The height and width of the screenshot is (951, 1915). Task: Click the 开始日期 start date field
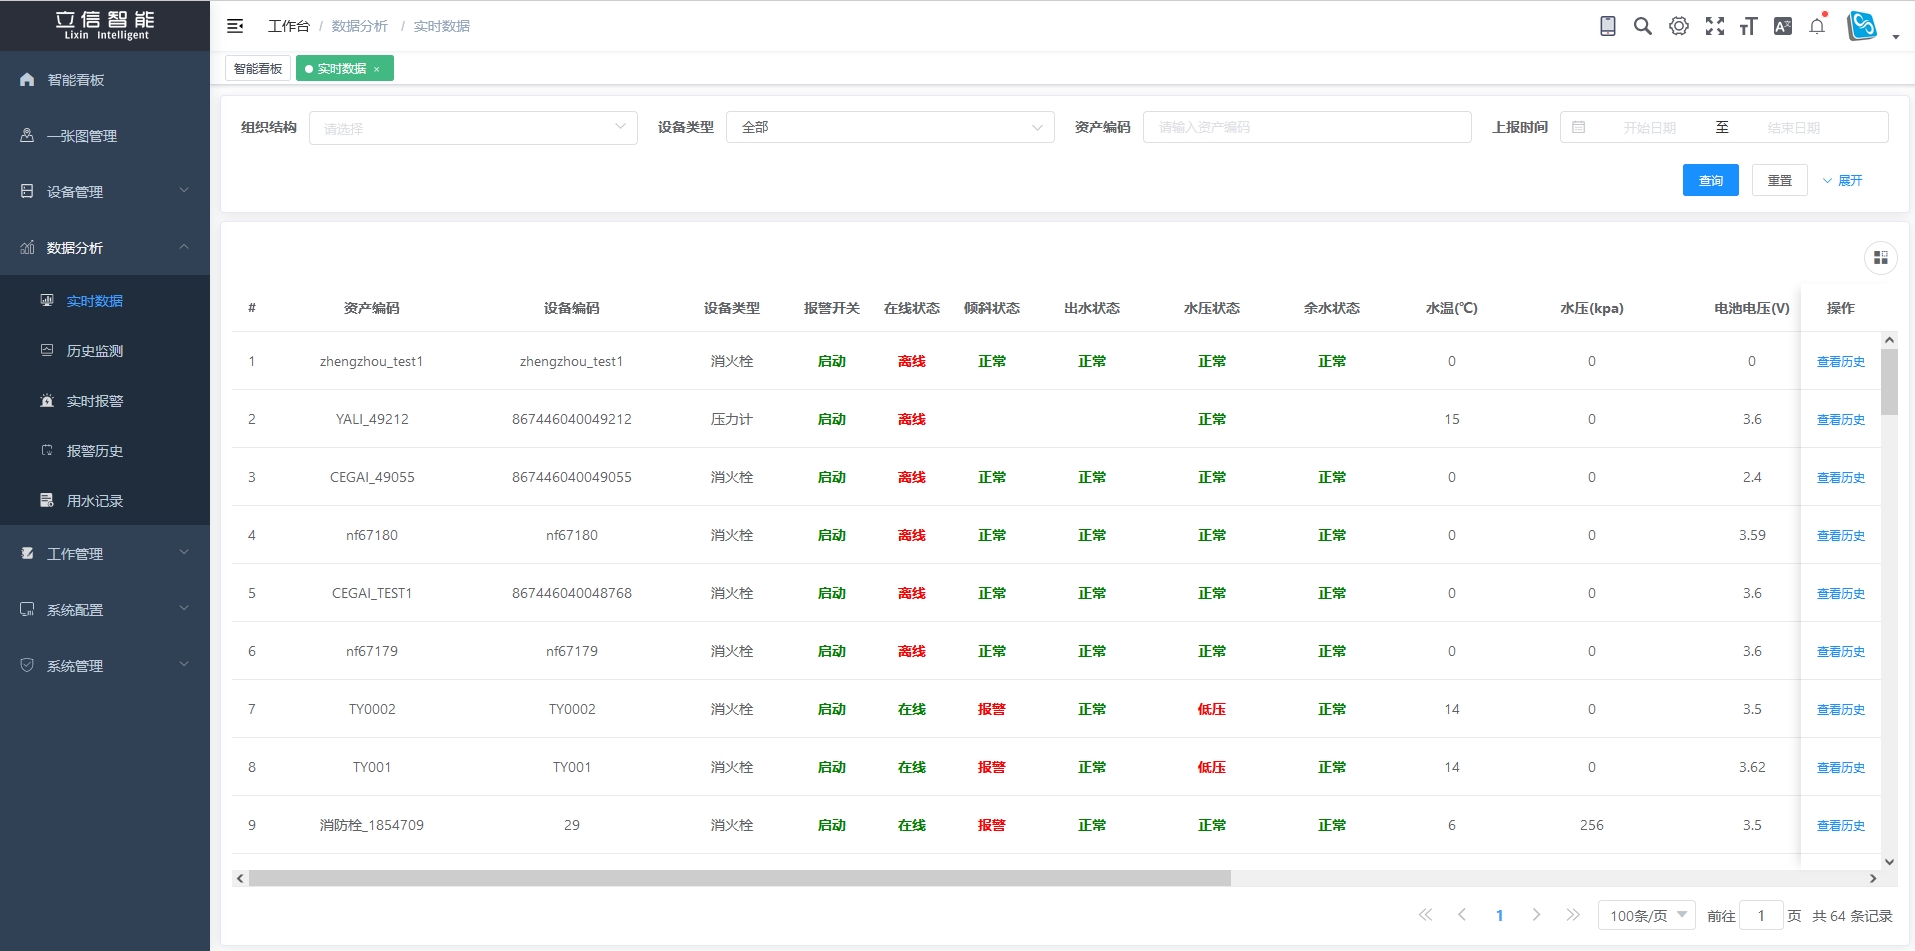pyautogui.click(x=1649, y=128)
